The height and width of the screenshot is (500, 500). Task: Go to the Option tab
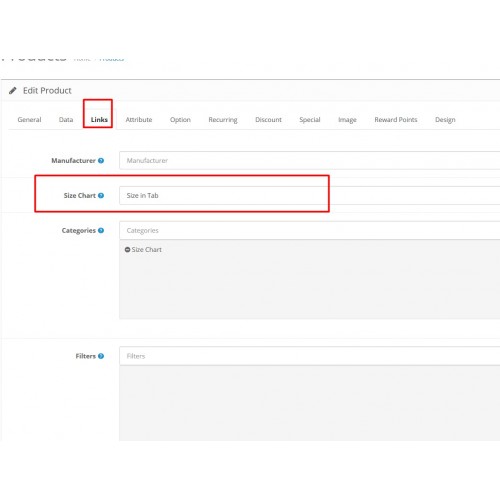pyautogui.click(x=180, y=120)
